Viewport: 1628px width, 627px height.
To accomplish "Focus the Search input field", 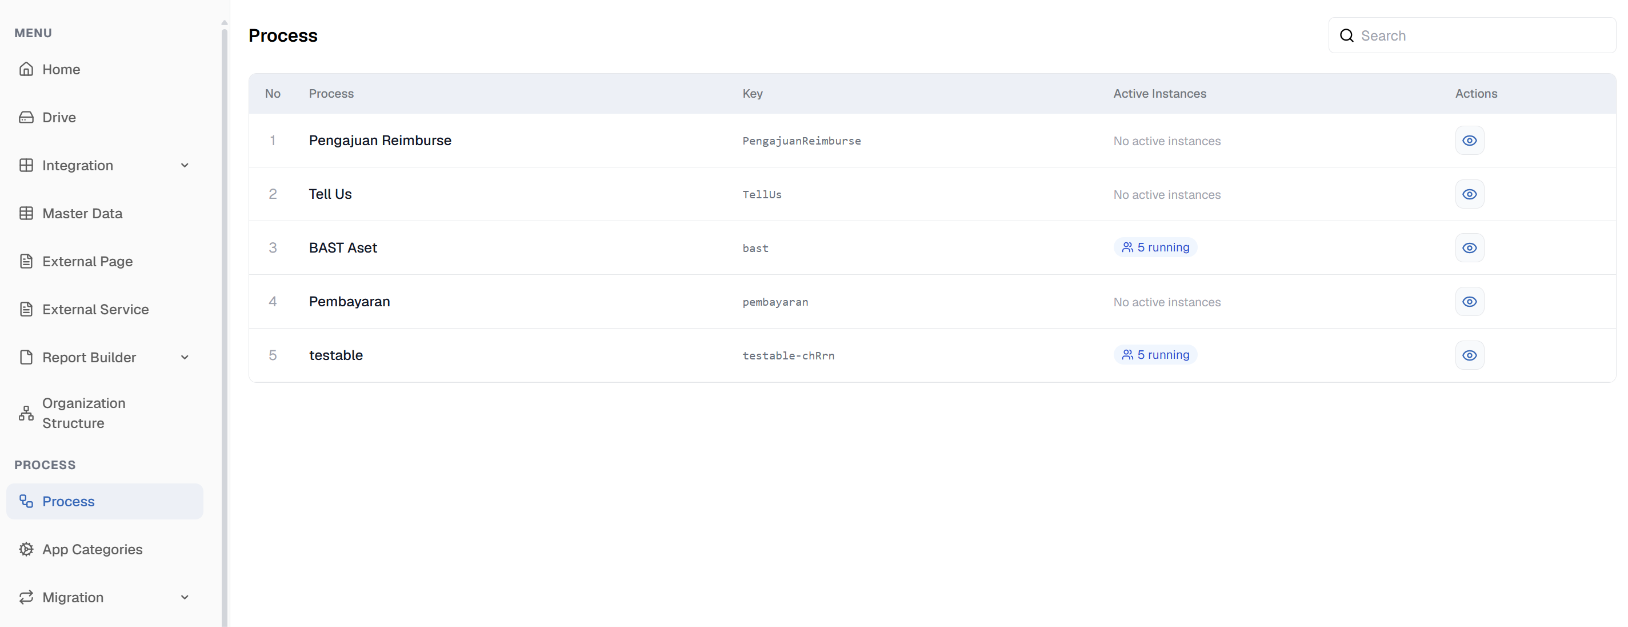I will pos(1472,35).
